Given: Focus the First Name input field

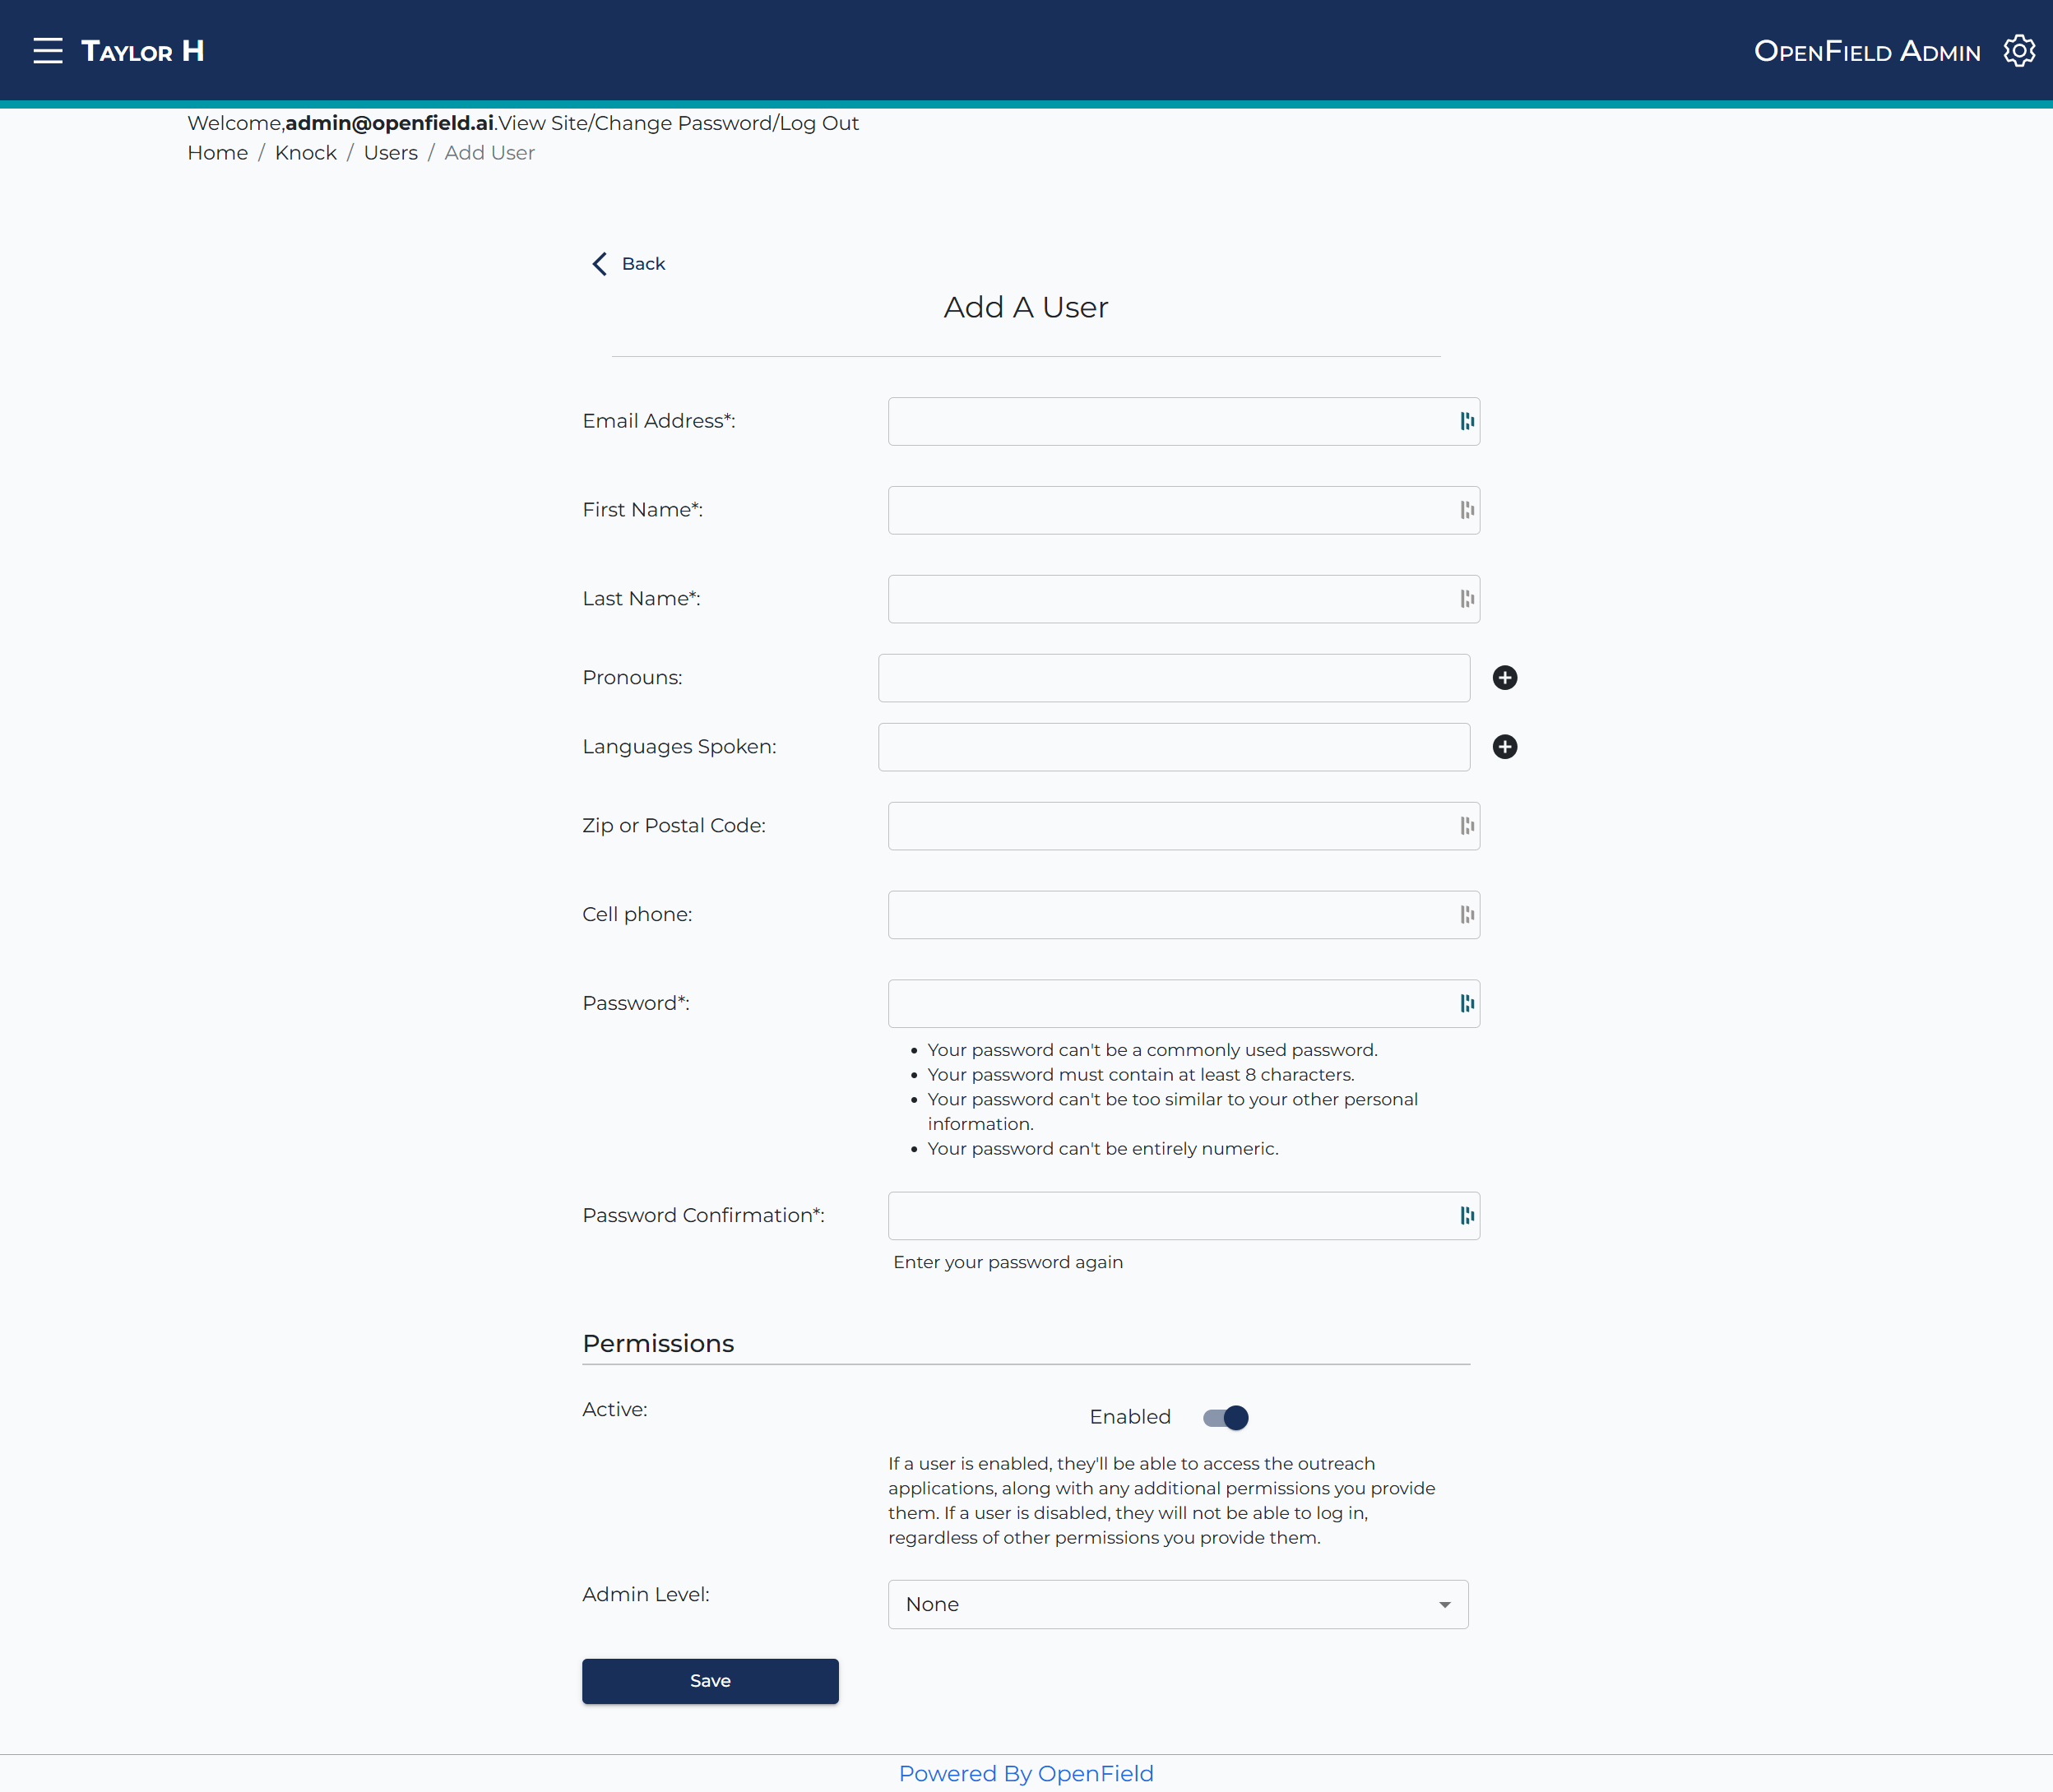Looking at the screenshot, I should point(1184,510).
